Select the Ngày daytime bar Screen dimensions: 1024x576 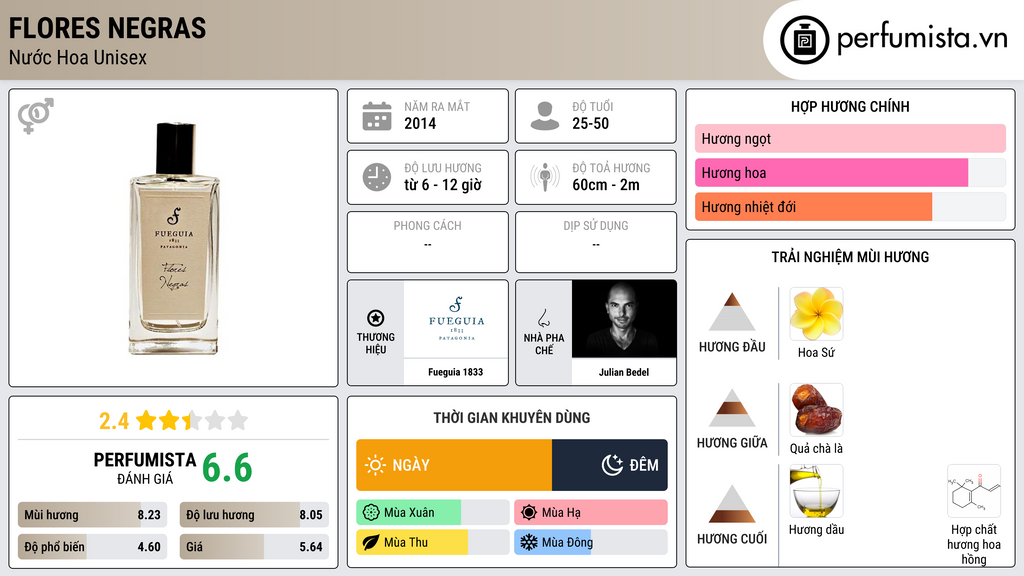[x=454, y=465]
